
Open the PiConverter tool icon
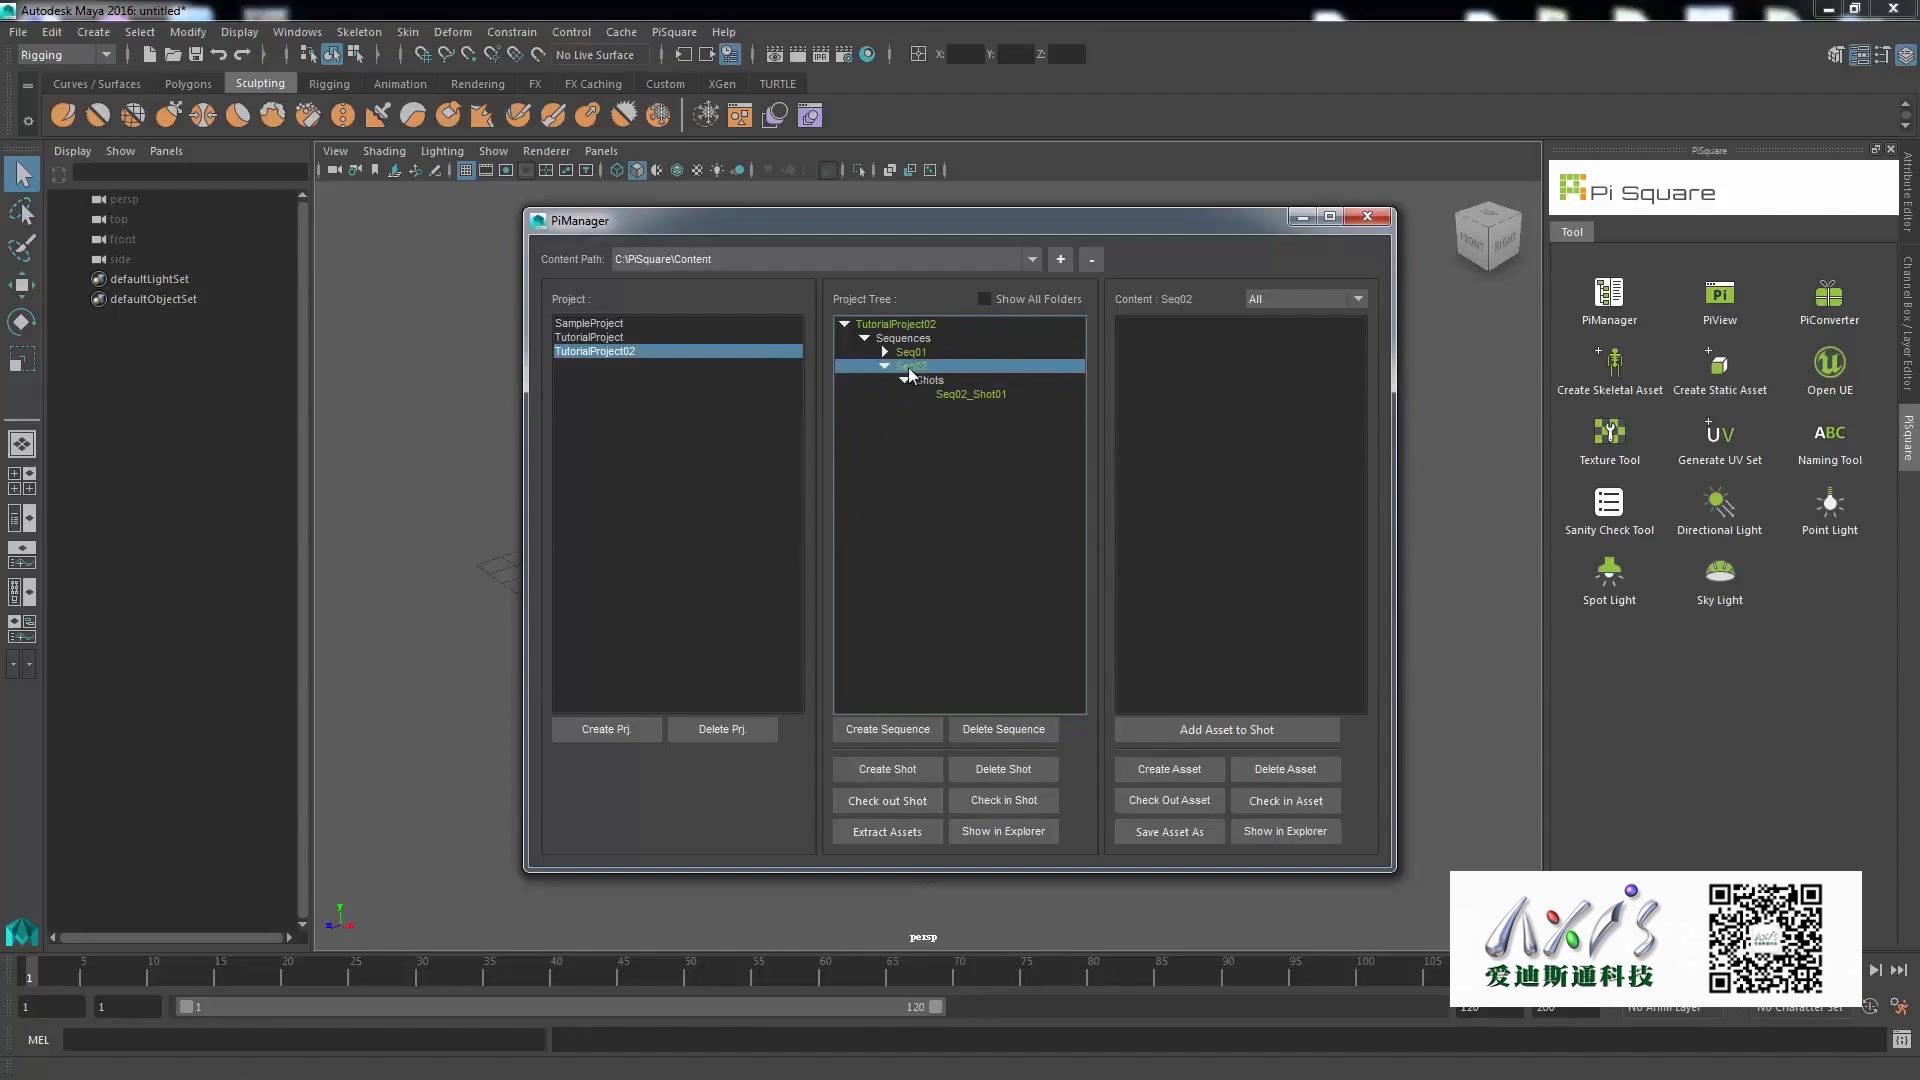tap(1829, 294)
